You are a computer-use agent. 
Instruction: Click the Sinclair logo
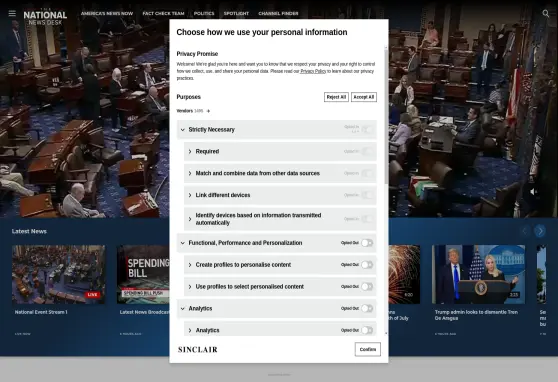point(198,349)
